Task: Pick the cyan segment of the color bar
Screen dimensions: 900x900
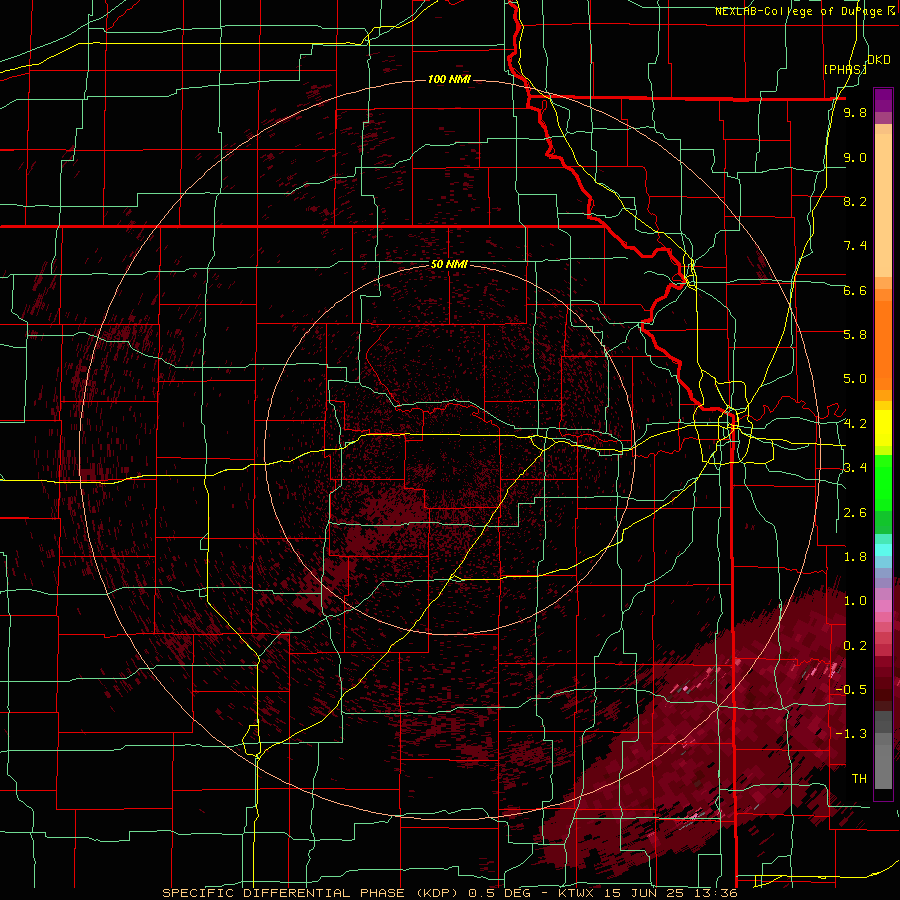Action: [x=883, y=550]
